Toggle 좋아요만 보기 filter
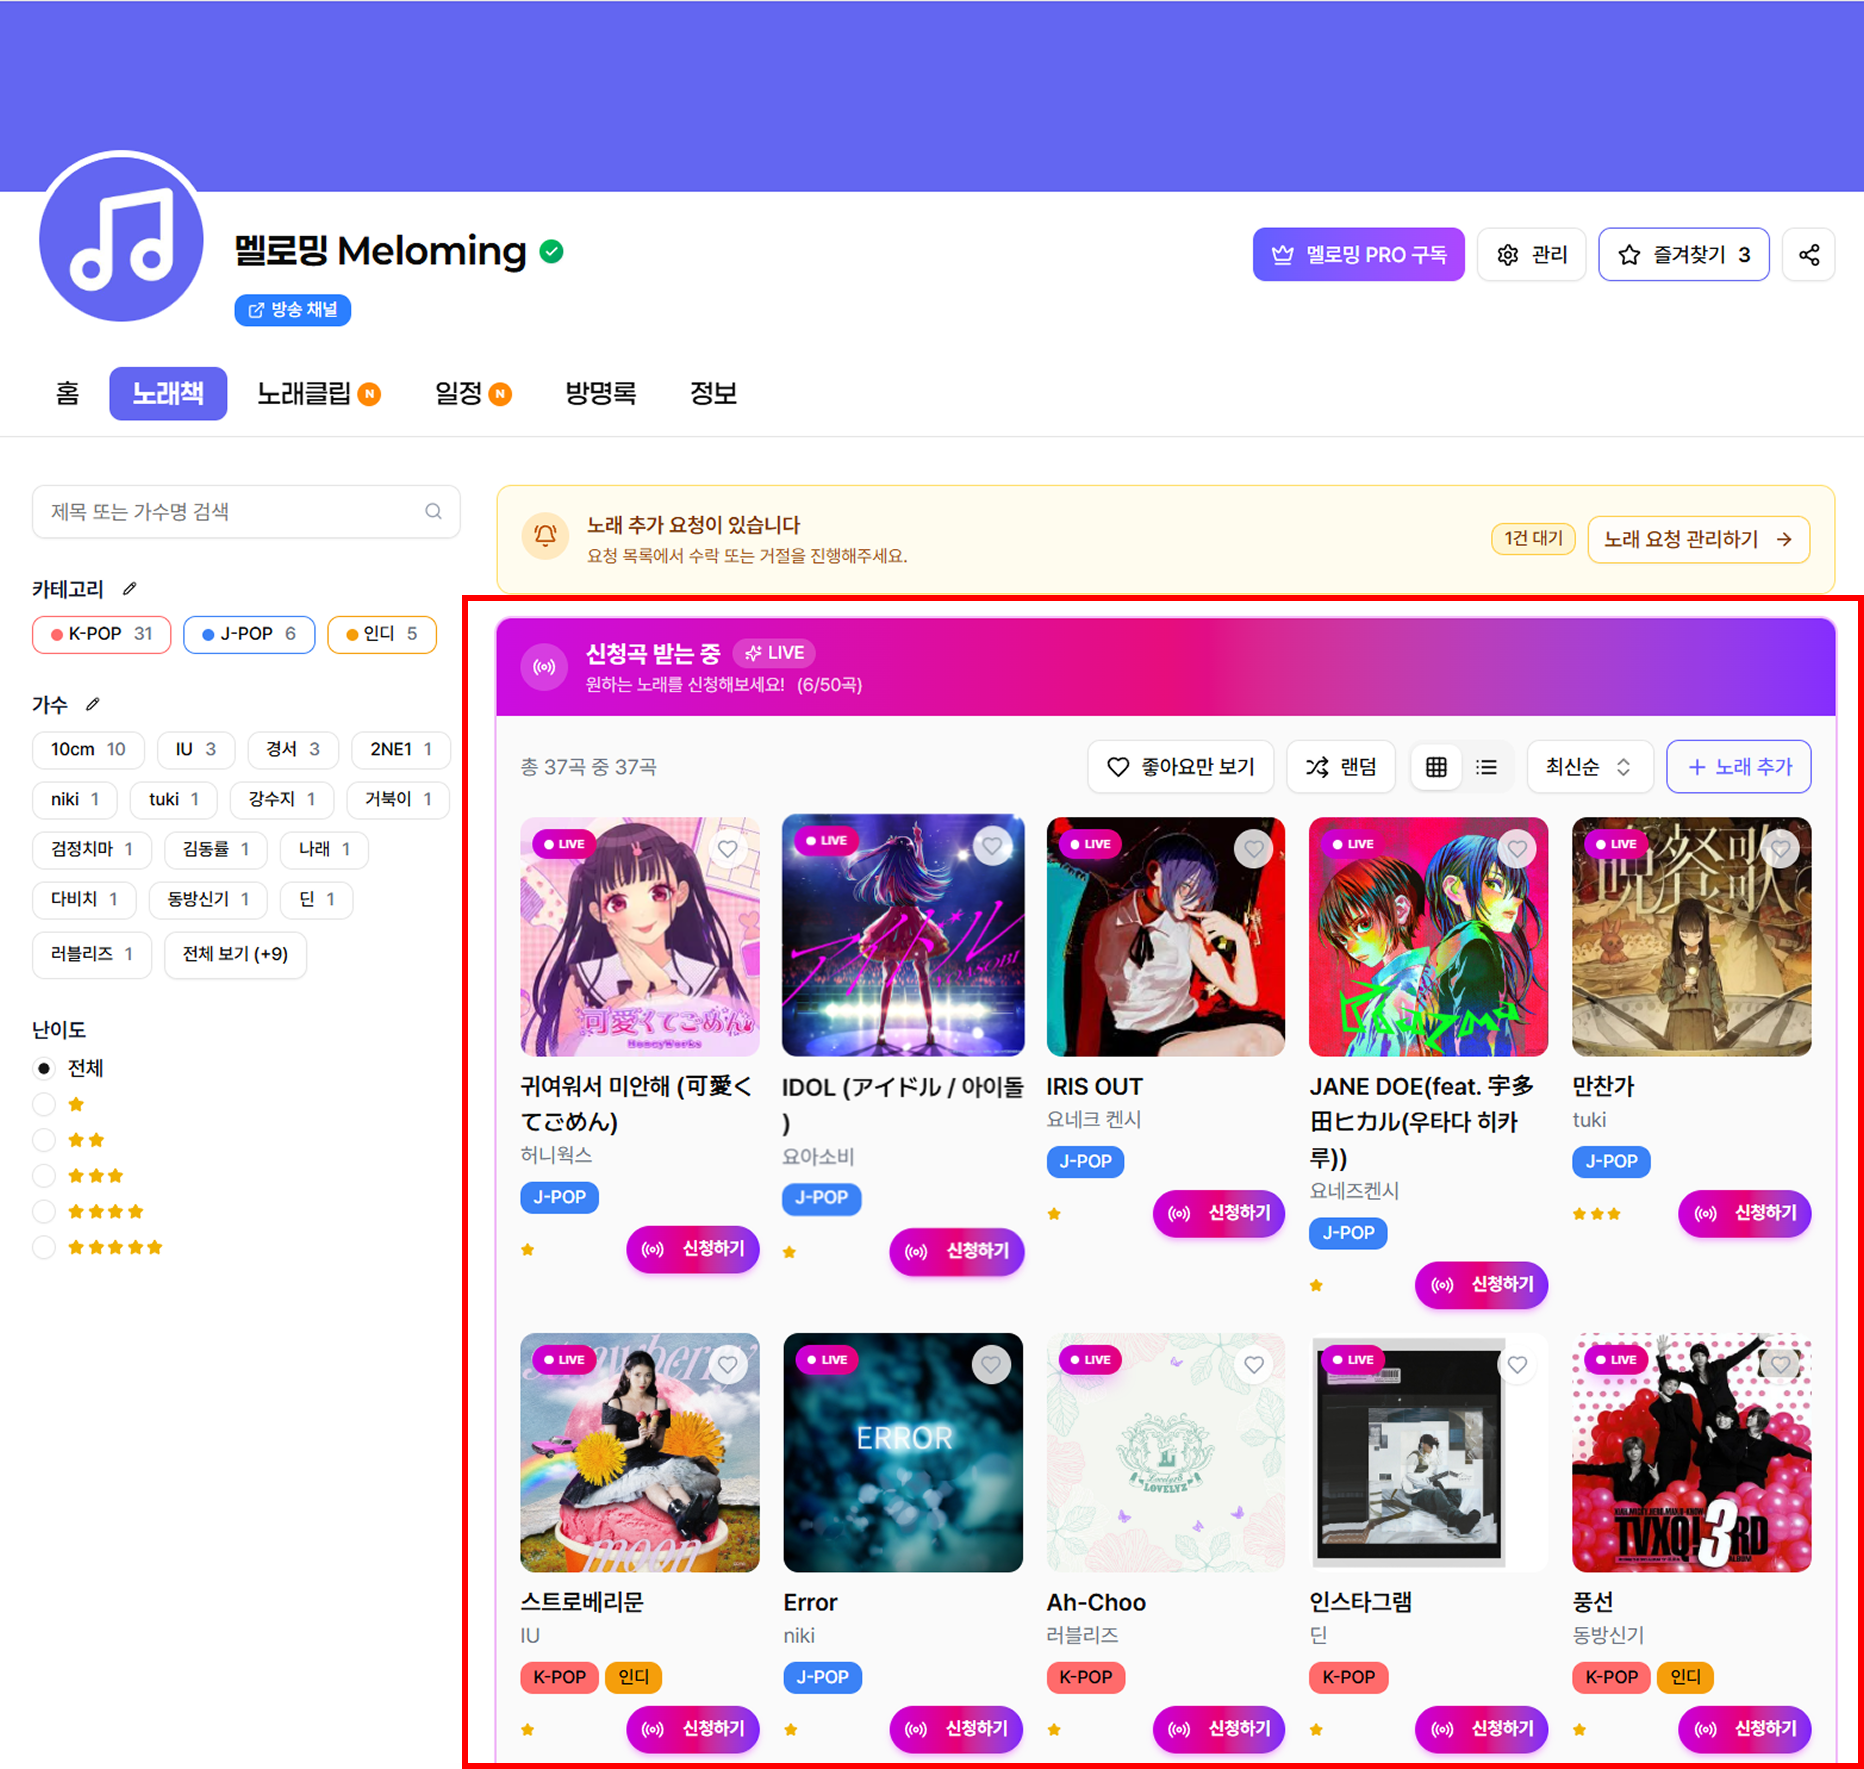 (x=1180, y=767)
